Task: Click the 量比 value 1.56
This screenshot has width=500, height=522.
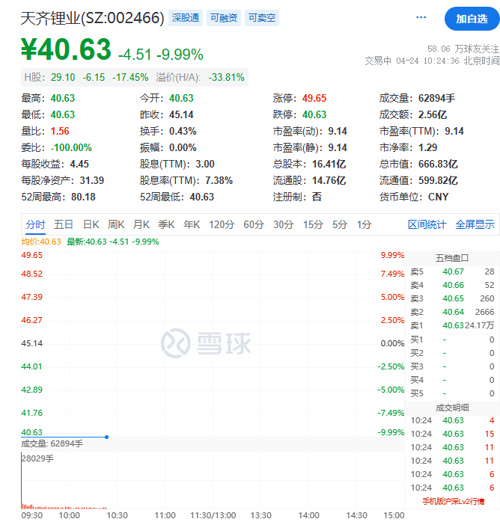Action: (x=60, y=131)
